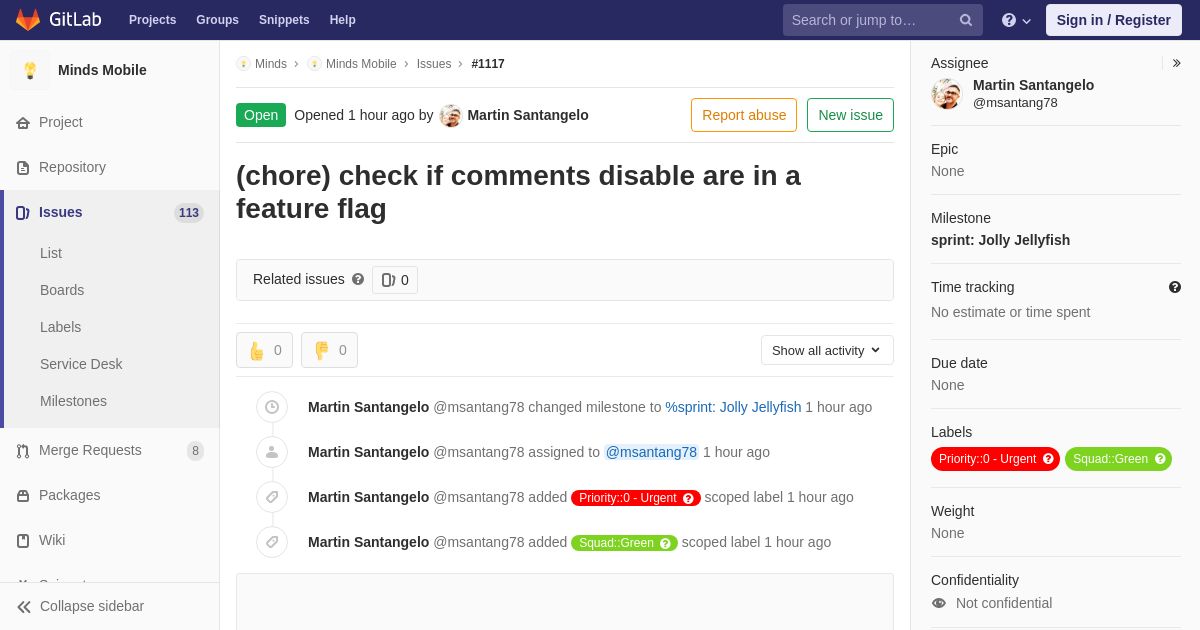This screenshot has height=630, width=1200.
Task: Open the Groups top menu
Action: tap(217, 20)
